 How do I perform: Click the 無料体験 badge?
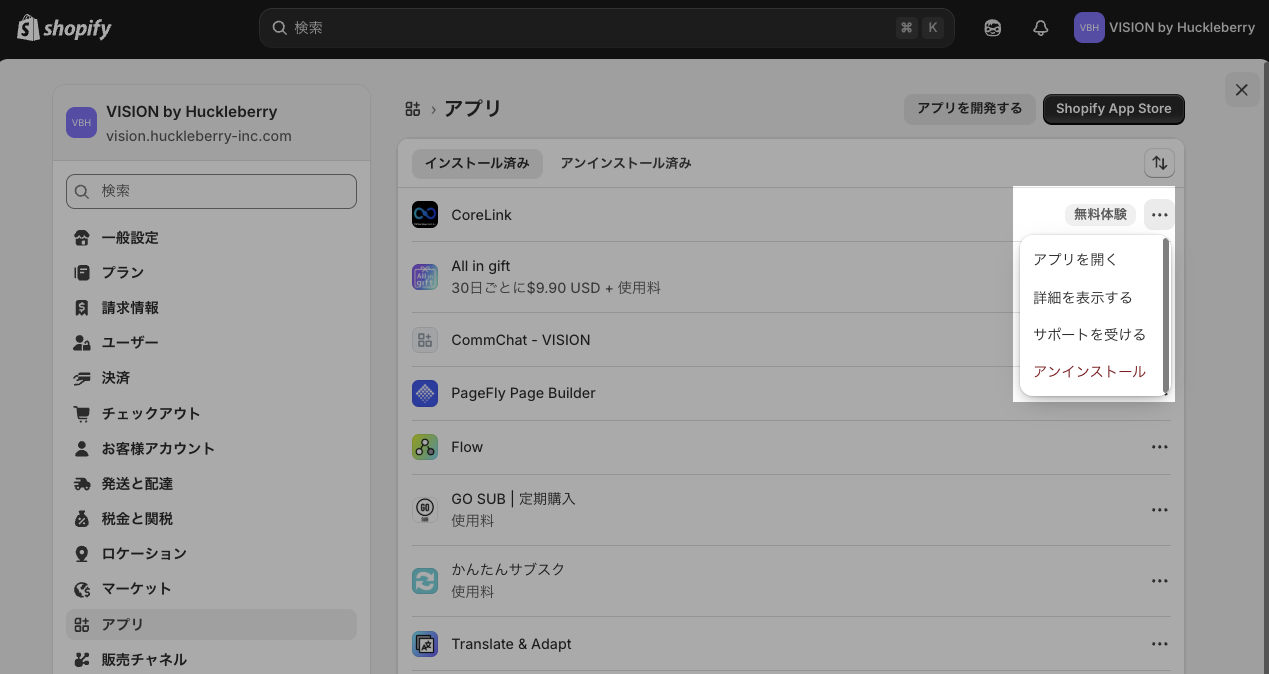tap(1100, 214)
